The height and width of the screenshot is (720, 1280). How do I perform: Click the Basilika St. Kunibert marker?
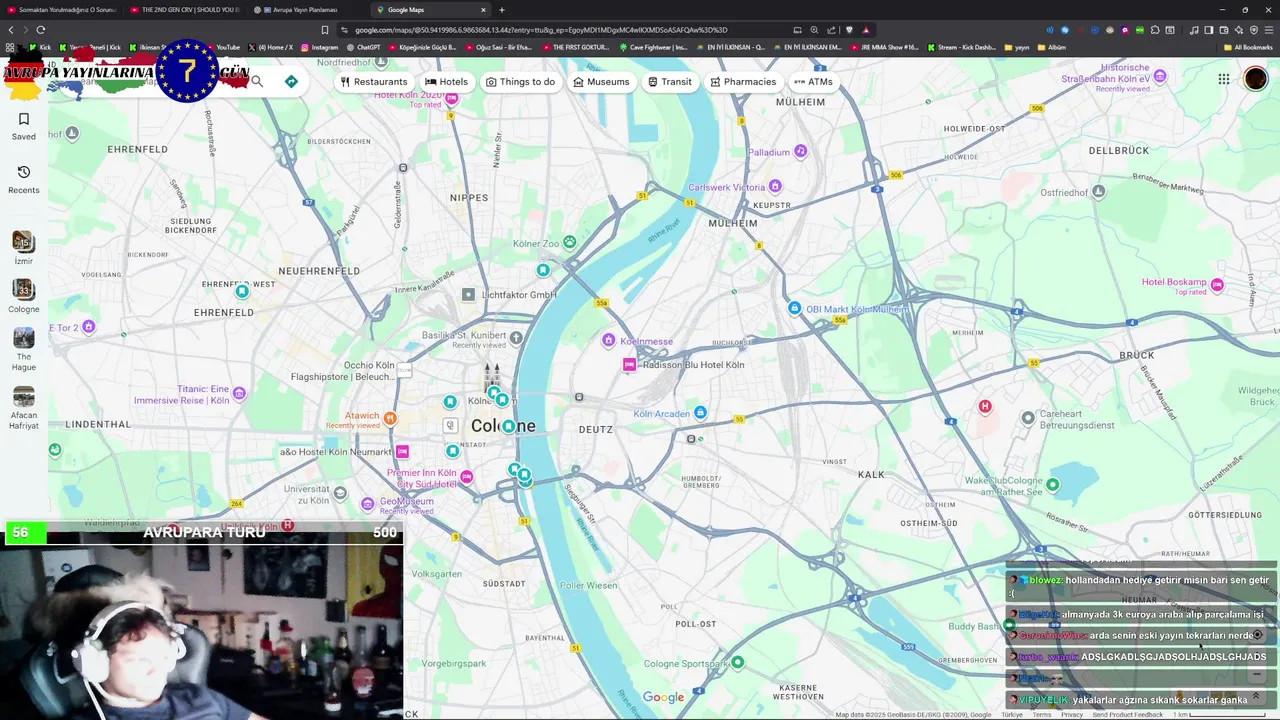pyautogui.click(x=516, y=338)
